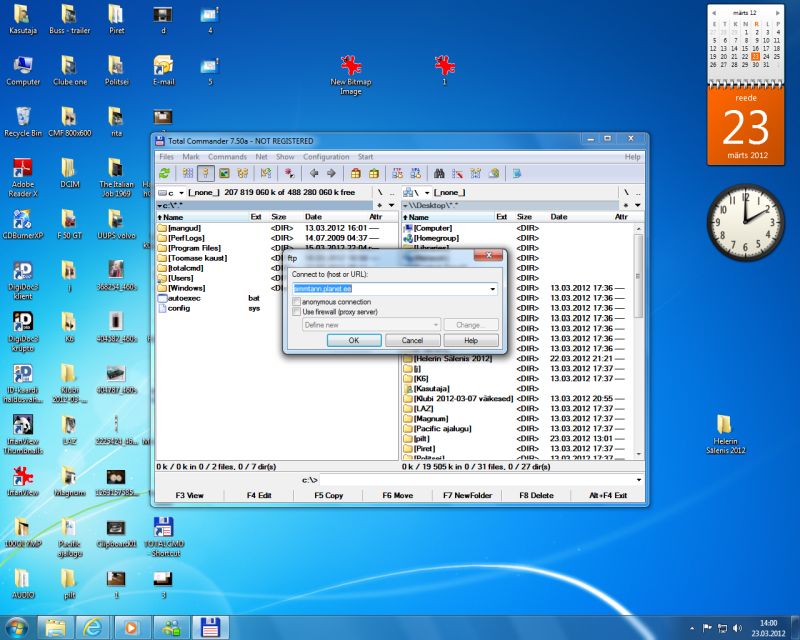The image size is (800, 640).
Task: Open the Configuration menu
Action: pos(326,157)
